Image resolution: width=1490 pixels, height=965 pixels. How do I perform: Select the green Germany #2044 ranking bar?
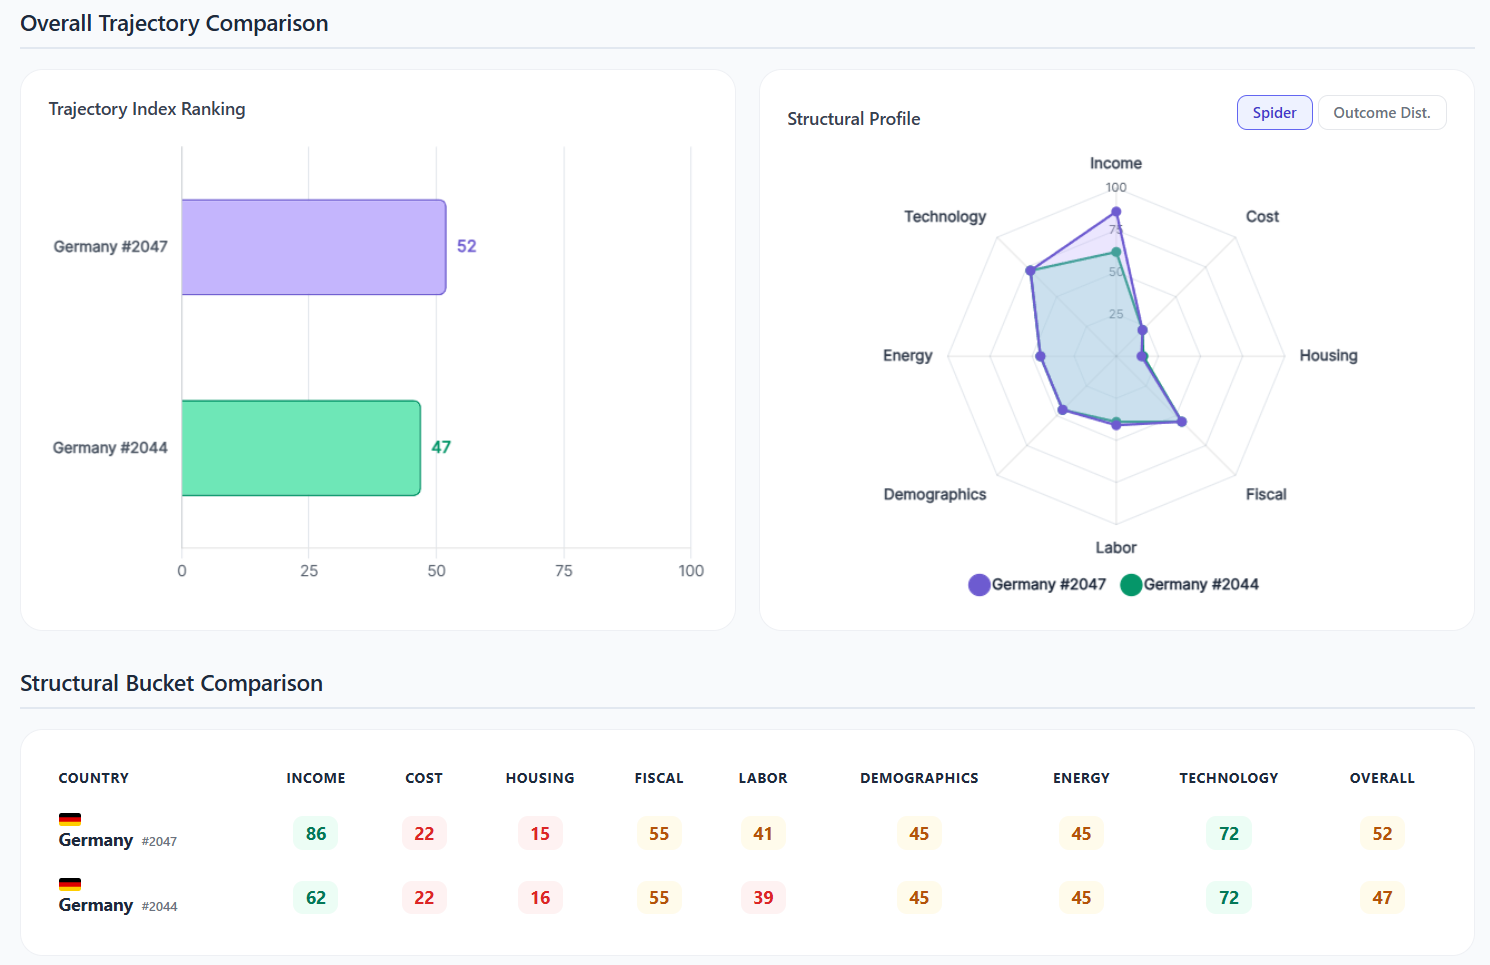[x=300, y=448]
